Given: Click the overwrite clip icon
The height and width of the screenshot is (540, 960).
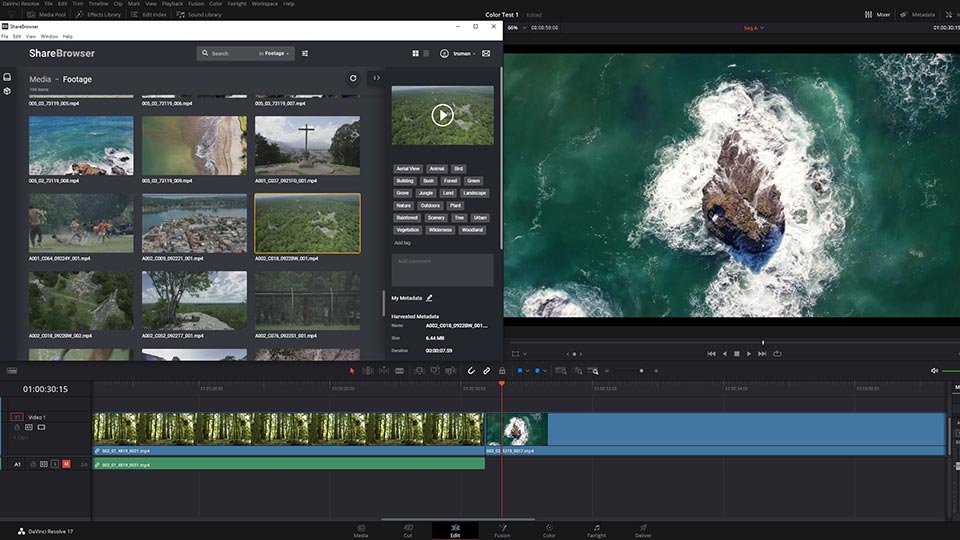Looking at the screenshot, I should pos(435,370).
